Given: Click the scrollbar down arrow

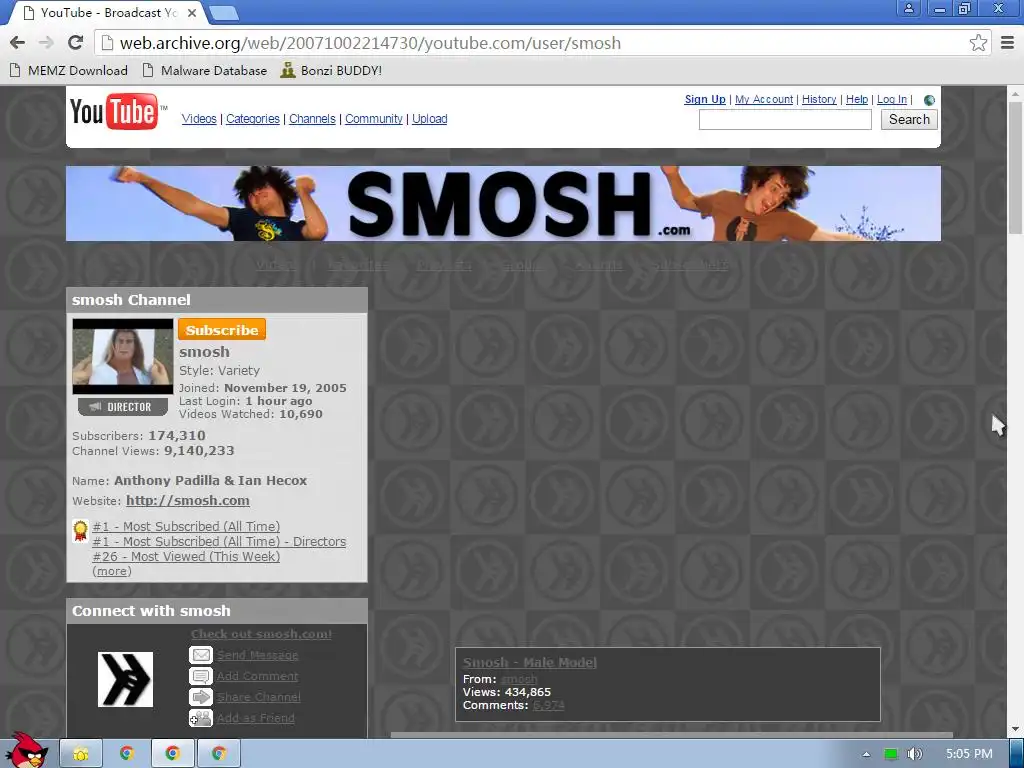Looking at the screenshot, I should [1015, 729].
